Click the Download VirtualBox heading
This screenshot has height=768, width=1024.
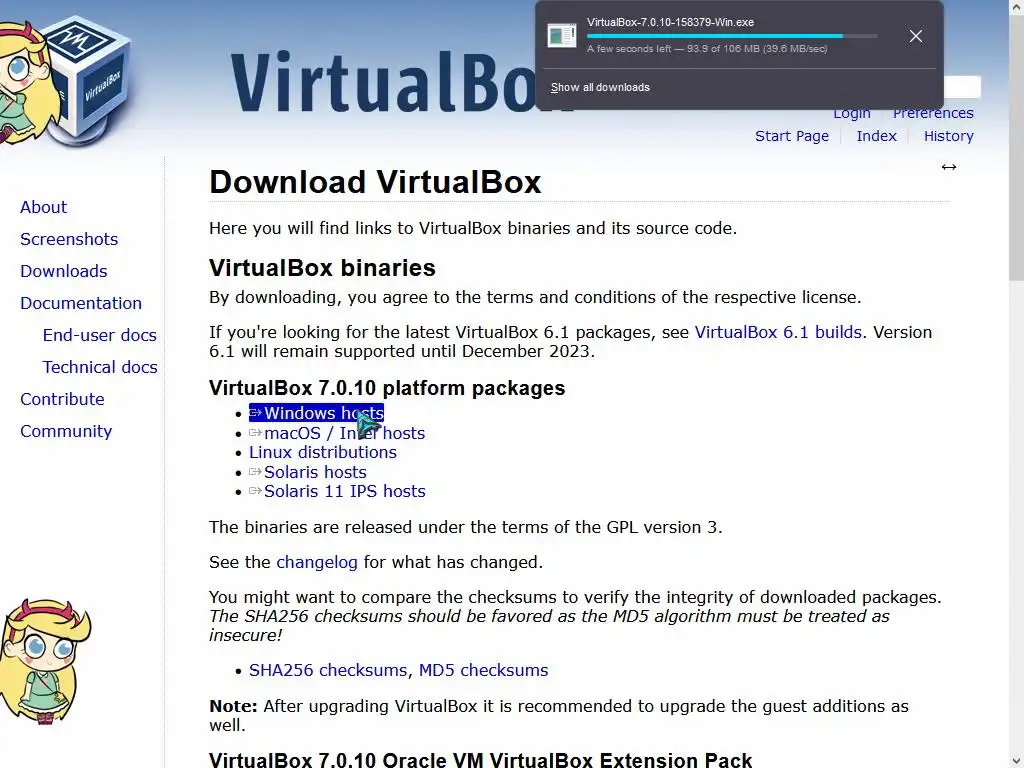[375, 182]
